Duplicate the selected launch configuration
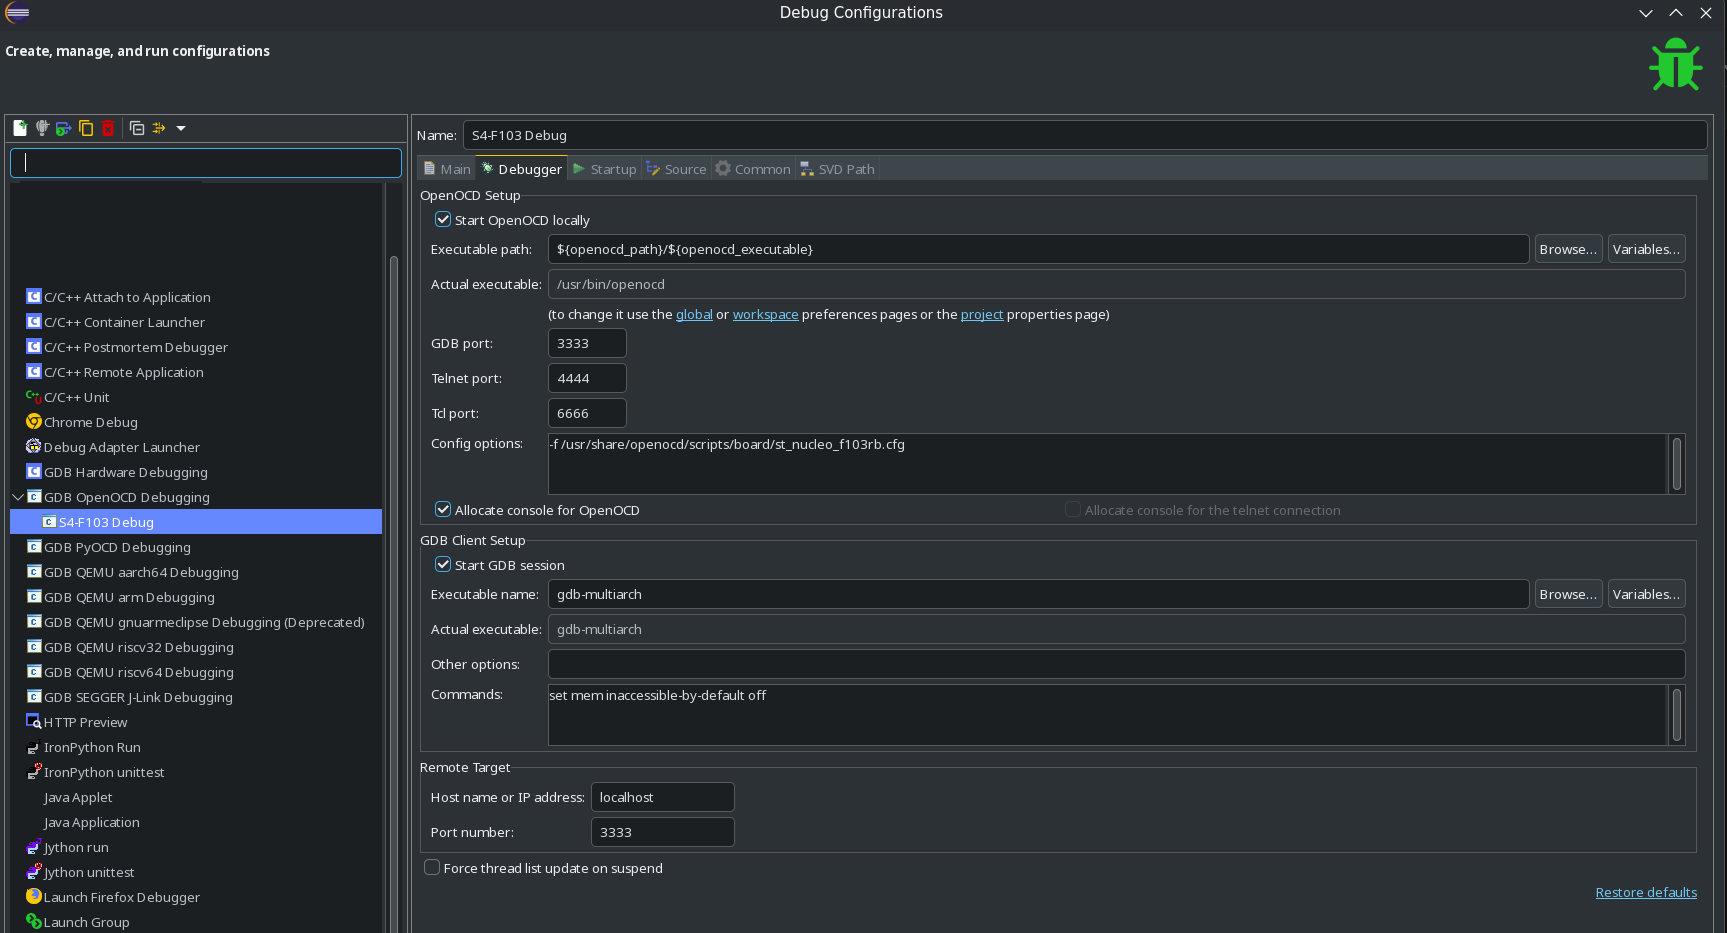This screenshot has width=1727, height=933. pyautogui.click(x=86, y=128)
